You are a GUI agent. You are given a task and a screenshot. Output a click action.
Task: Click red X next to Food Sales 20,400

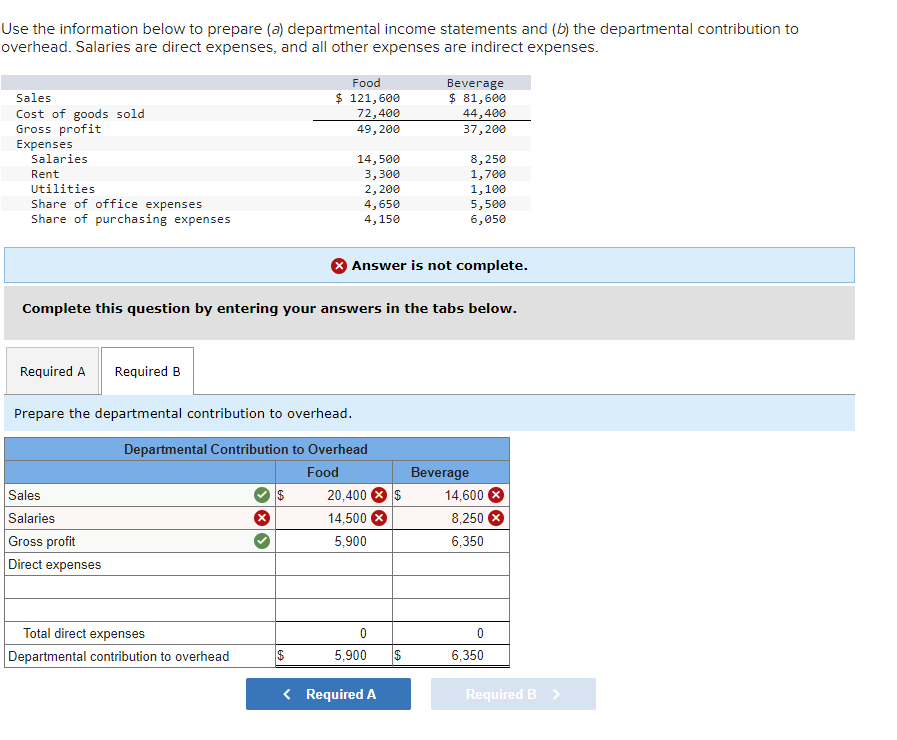click(x=377, y=495)
